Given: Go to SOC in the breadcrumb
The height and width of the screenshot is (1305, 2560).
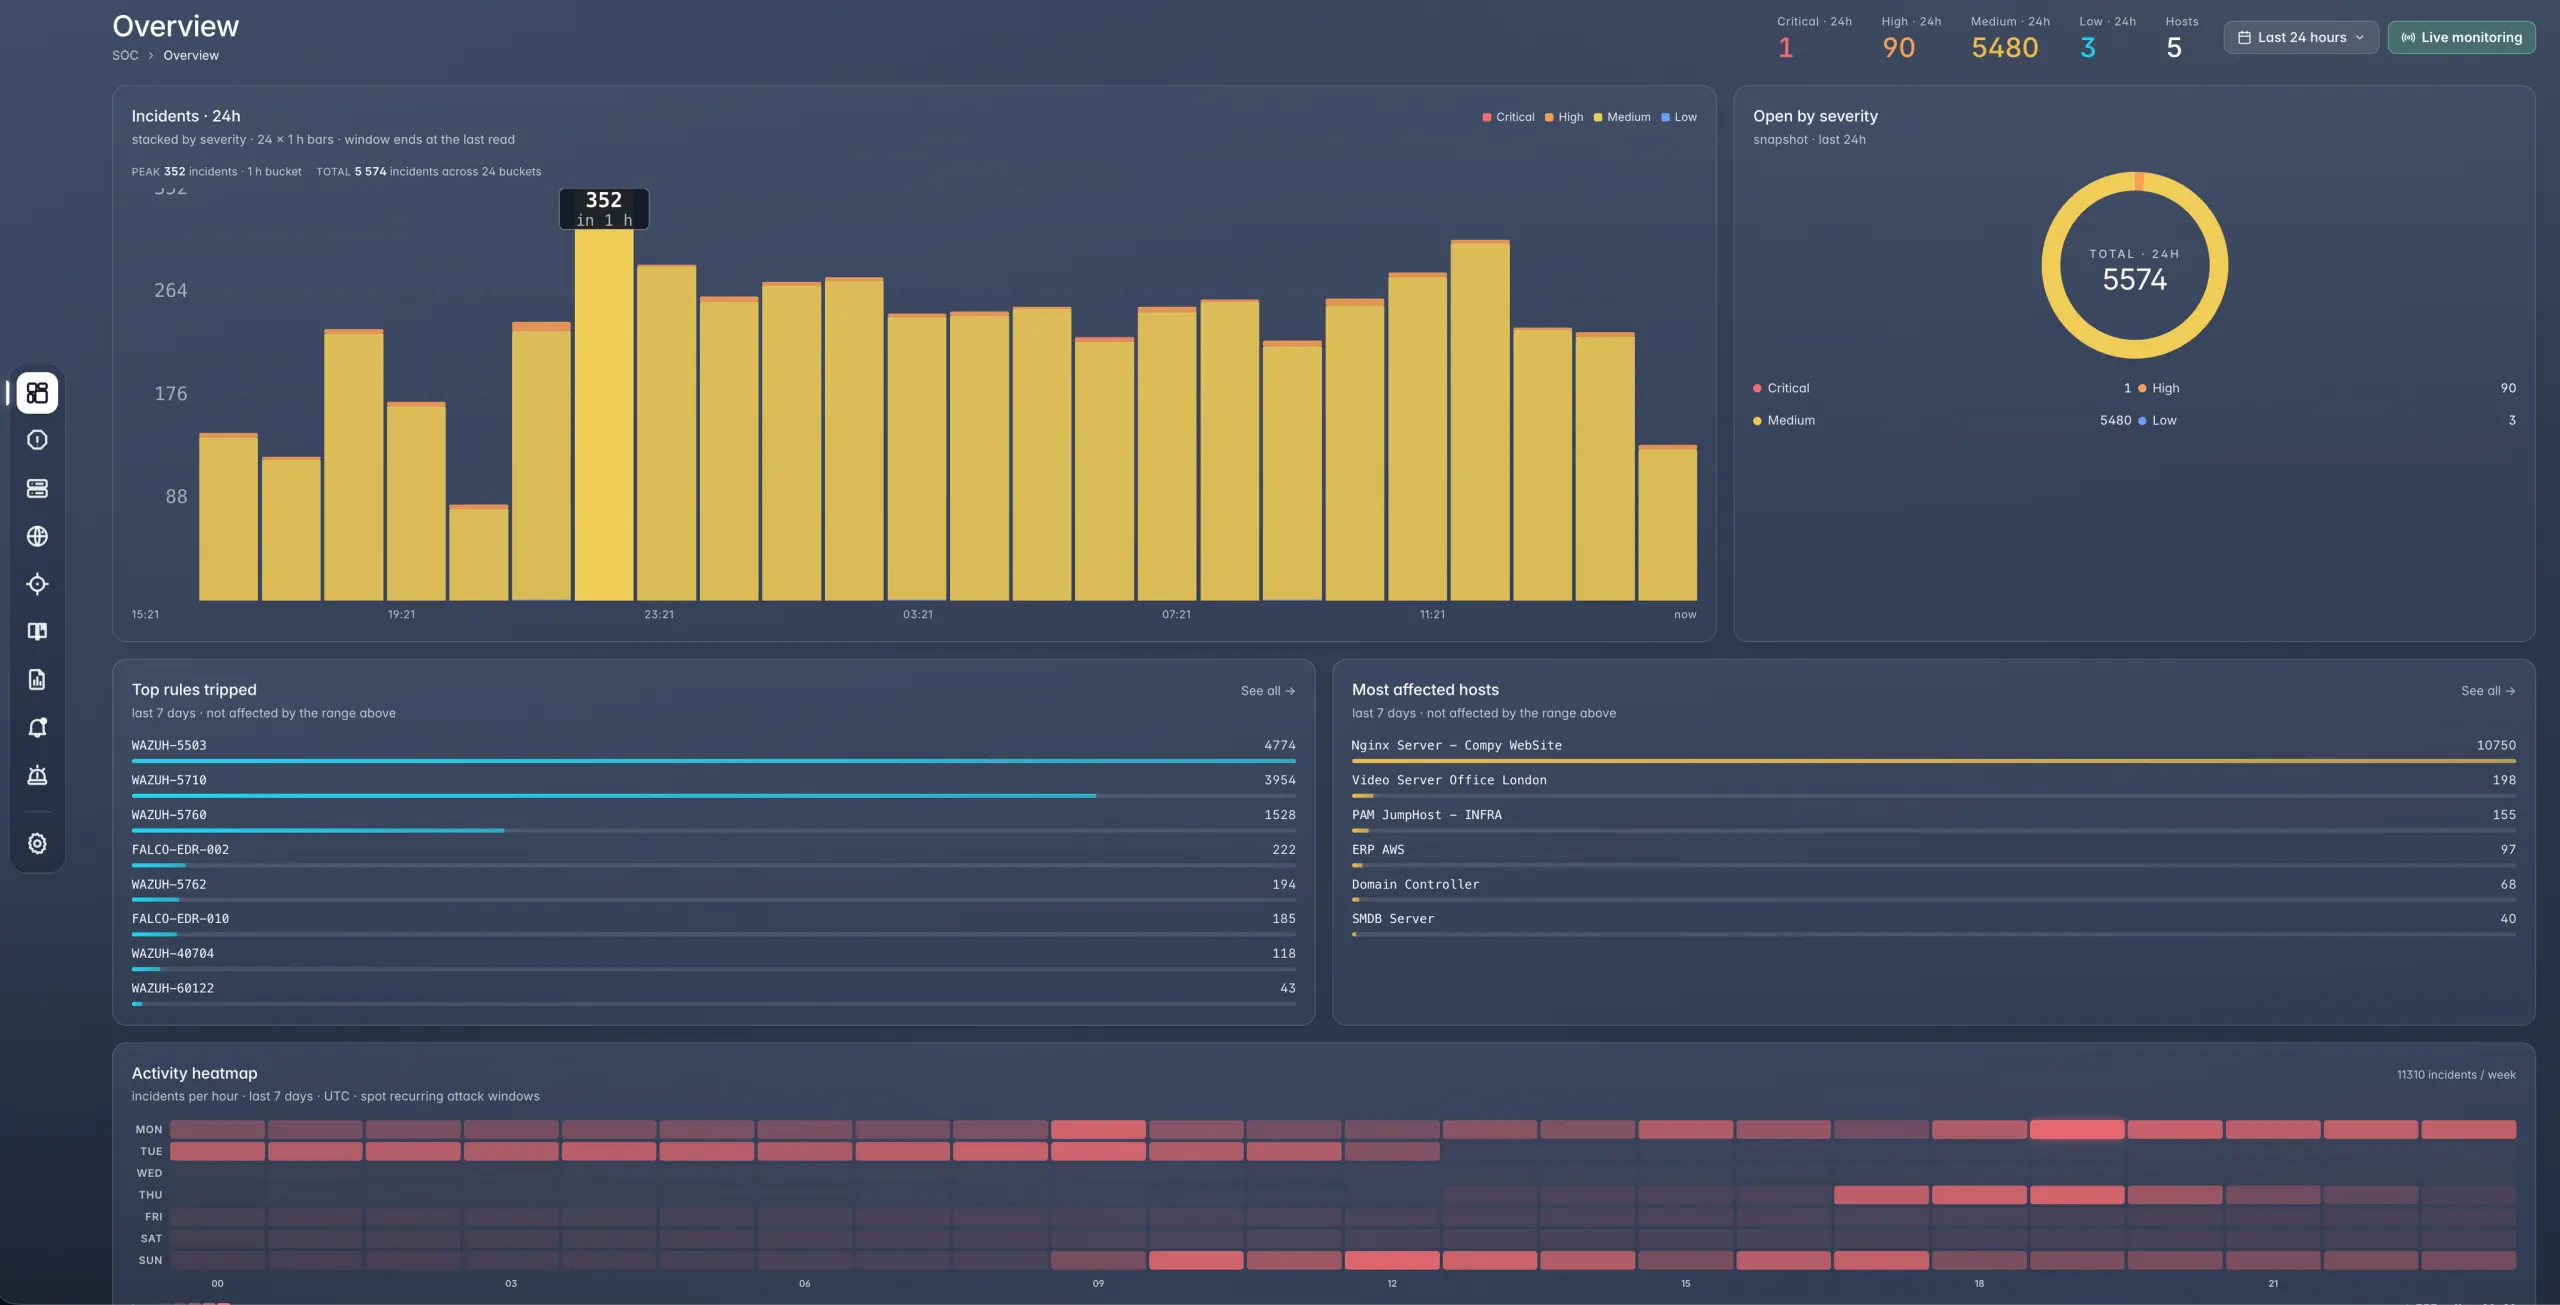Looking at the screenshot, I should (125, 56).
